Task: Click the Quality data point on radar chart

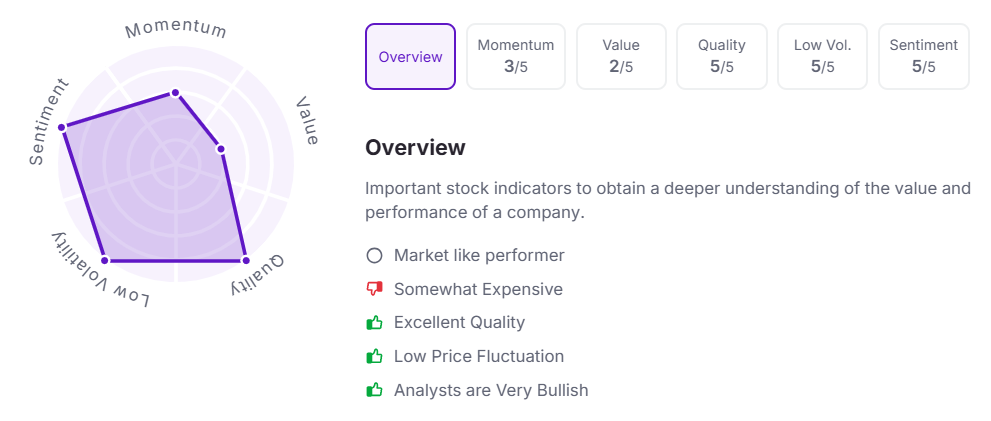Action: [x=245, y=260]
